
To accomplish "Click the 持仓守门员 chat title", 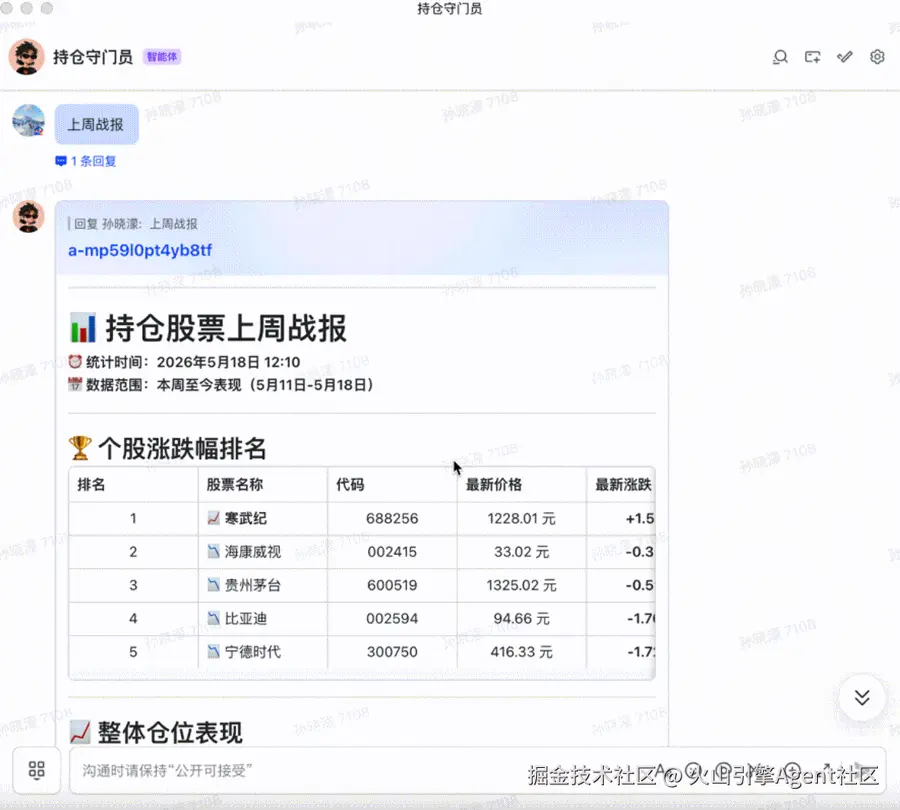I will (93, 57).
